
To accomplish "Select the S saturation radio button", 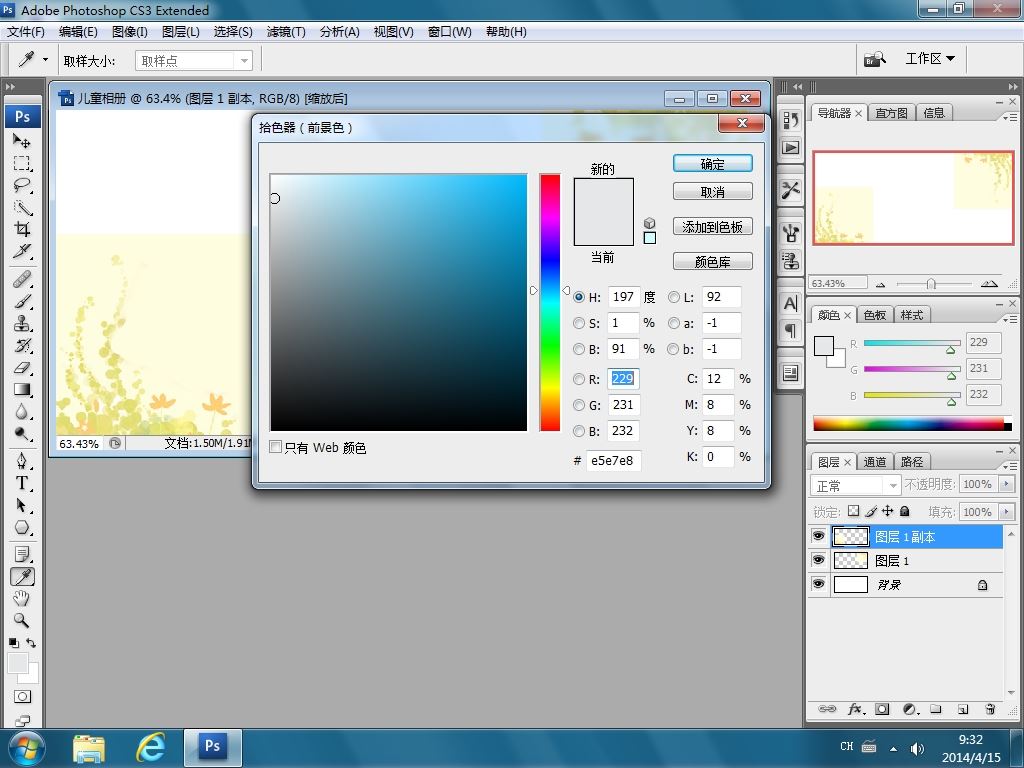I will (579, 323).
